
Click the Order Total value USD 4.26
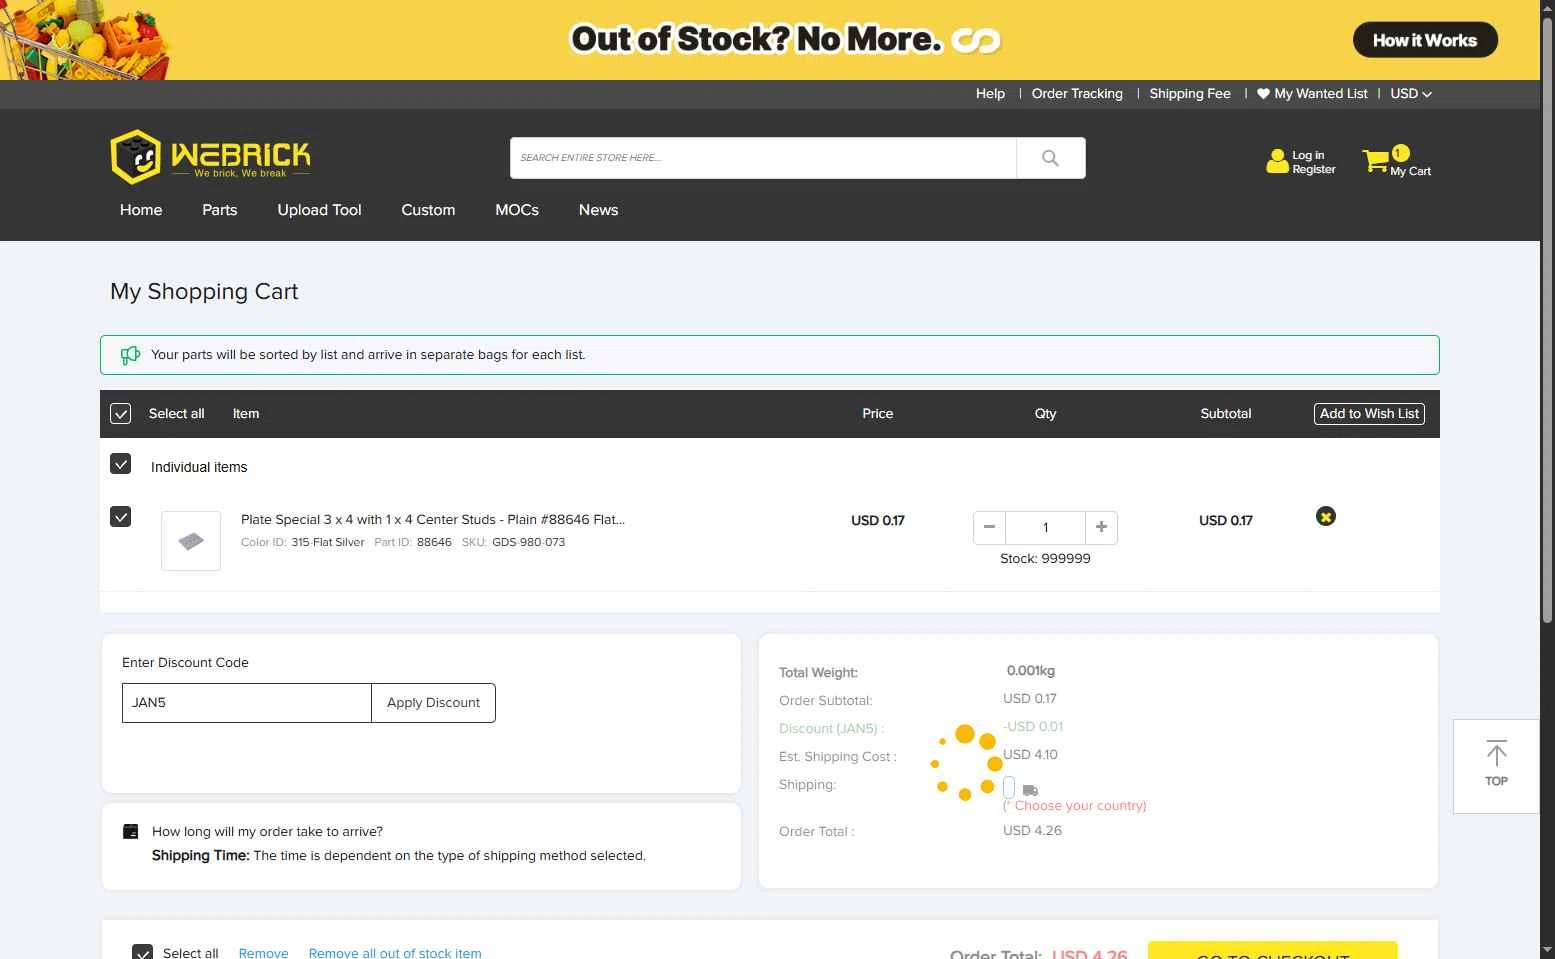[x=1032, y=831]
